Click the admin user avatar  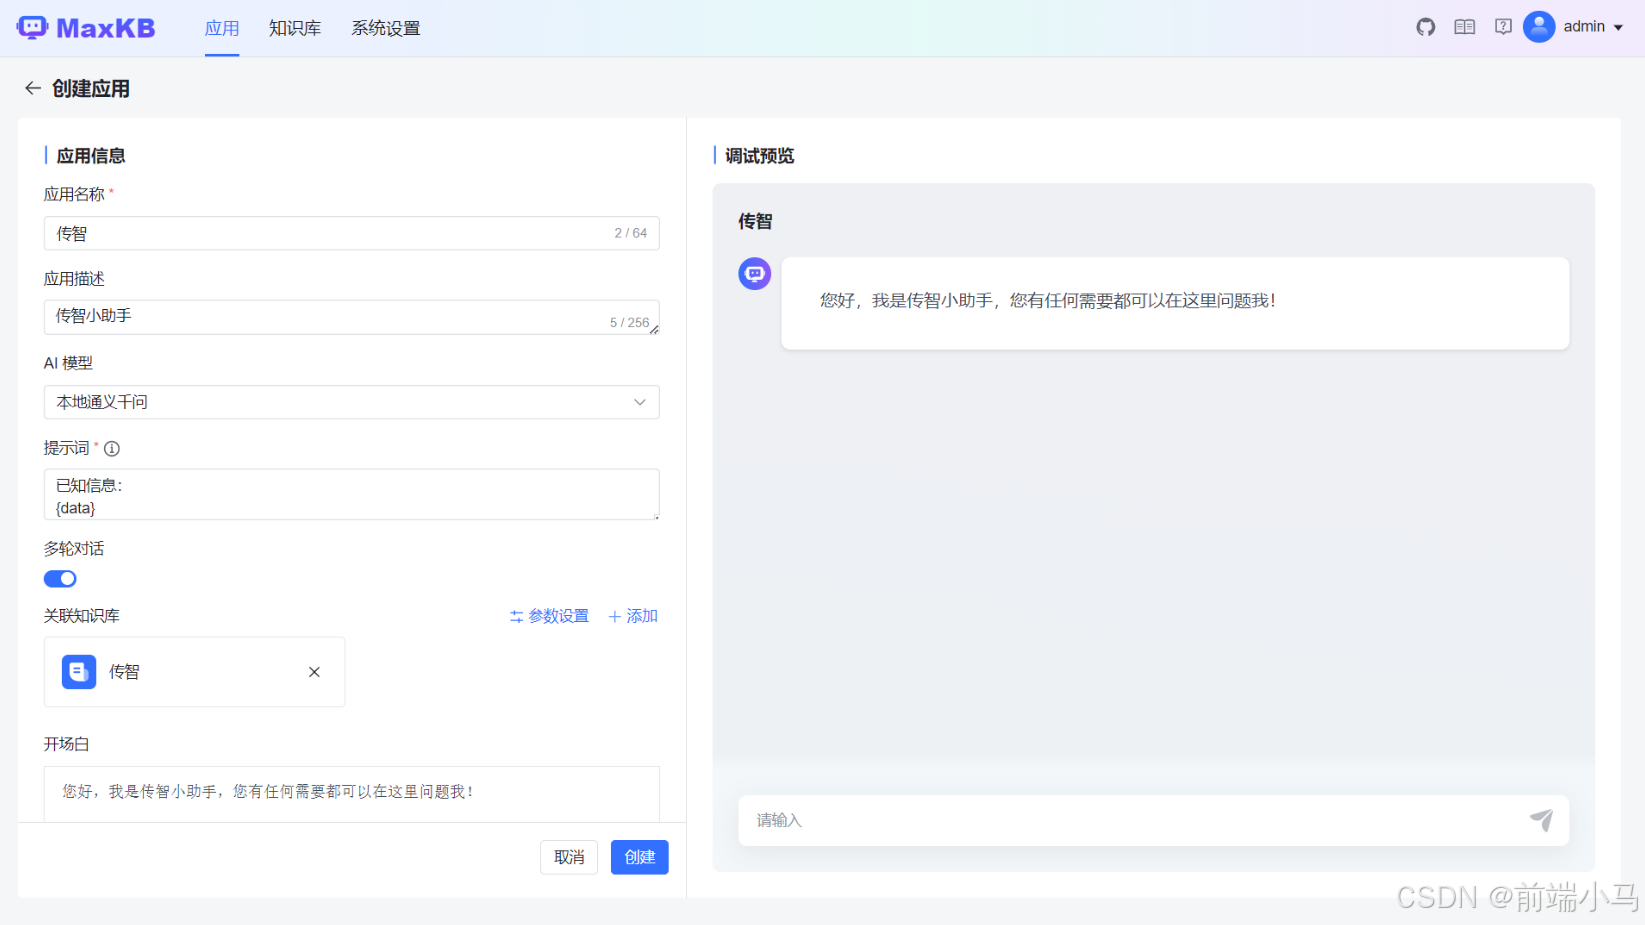click(x=1539, y=27)
